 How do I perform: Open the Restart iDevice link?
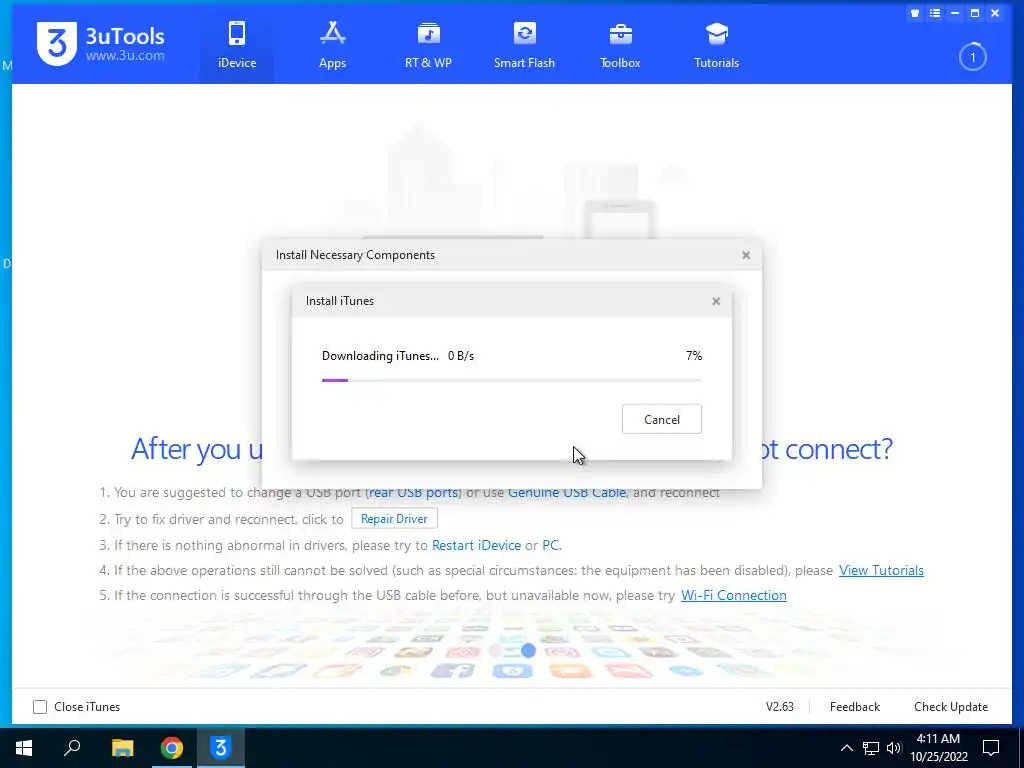click(476, 545)
